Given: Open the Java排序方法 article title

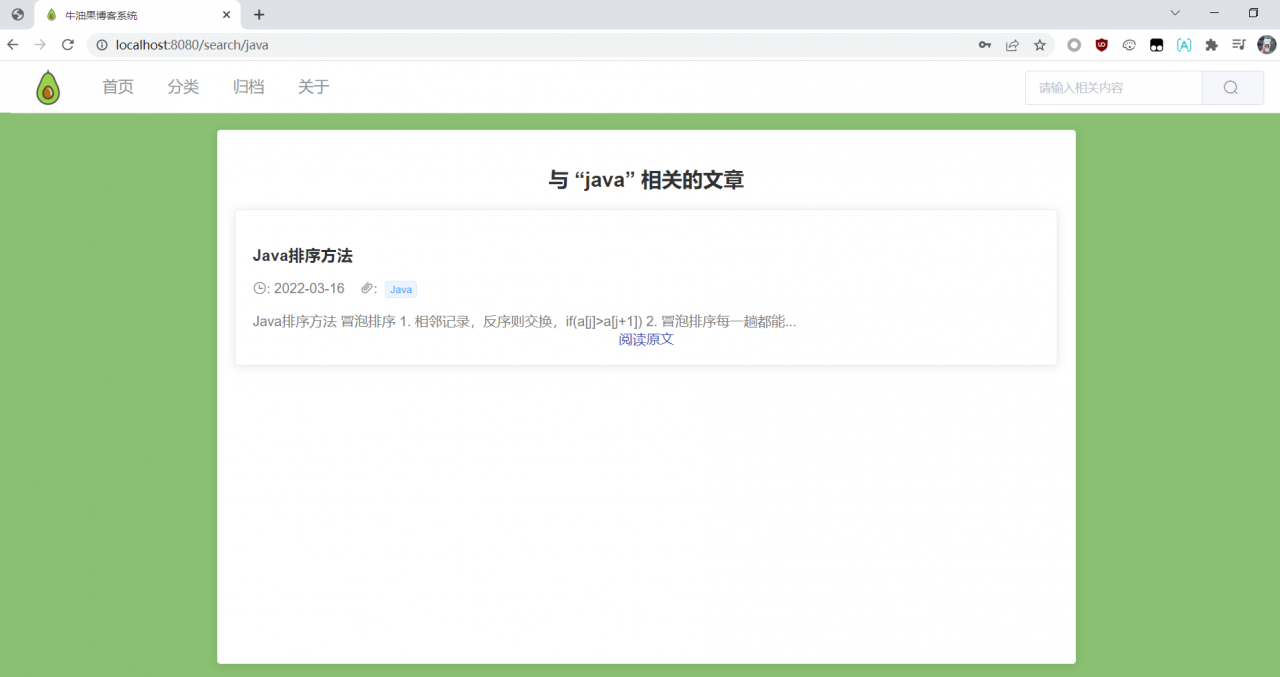Looking at the screenshot, I should point(303,256).
